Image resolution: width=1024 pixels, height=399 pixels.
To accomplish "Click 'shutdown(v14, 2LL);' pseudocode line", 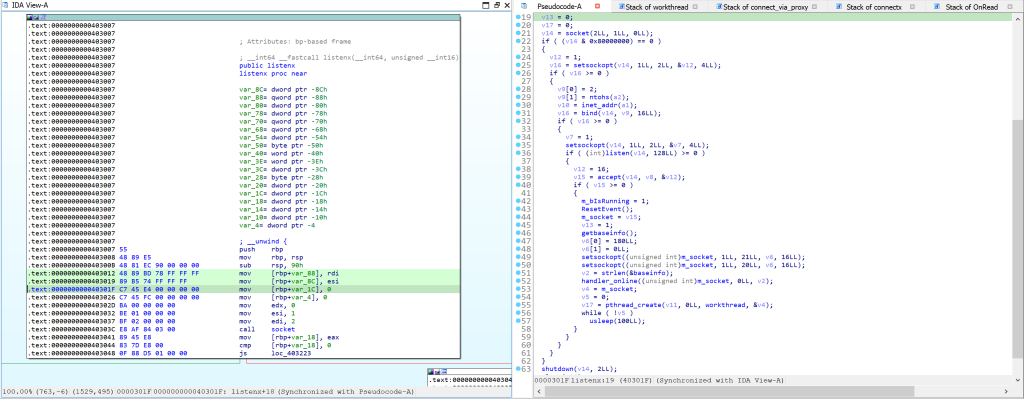I will pos(579,369).
